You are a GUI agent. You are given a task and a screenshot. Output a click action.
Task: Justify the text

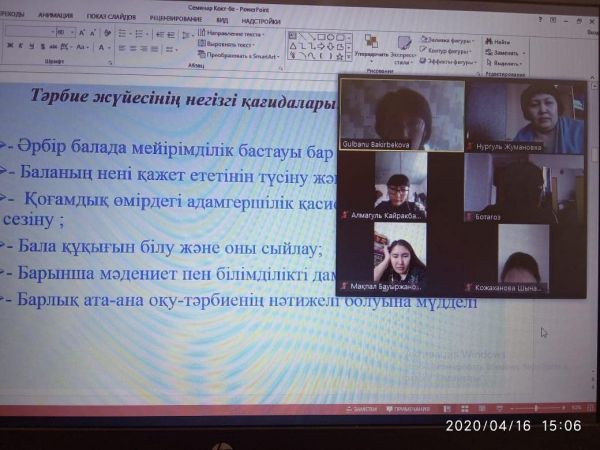click(x=155, y=49)
